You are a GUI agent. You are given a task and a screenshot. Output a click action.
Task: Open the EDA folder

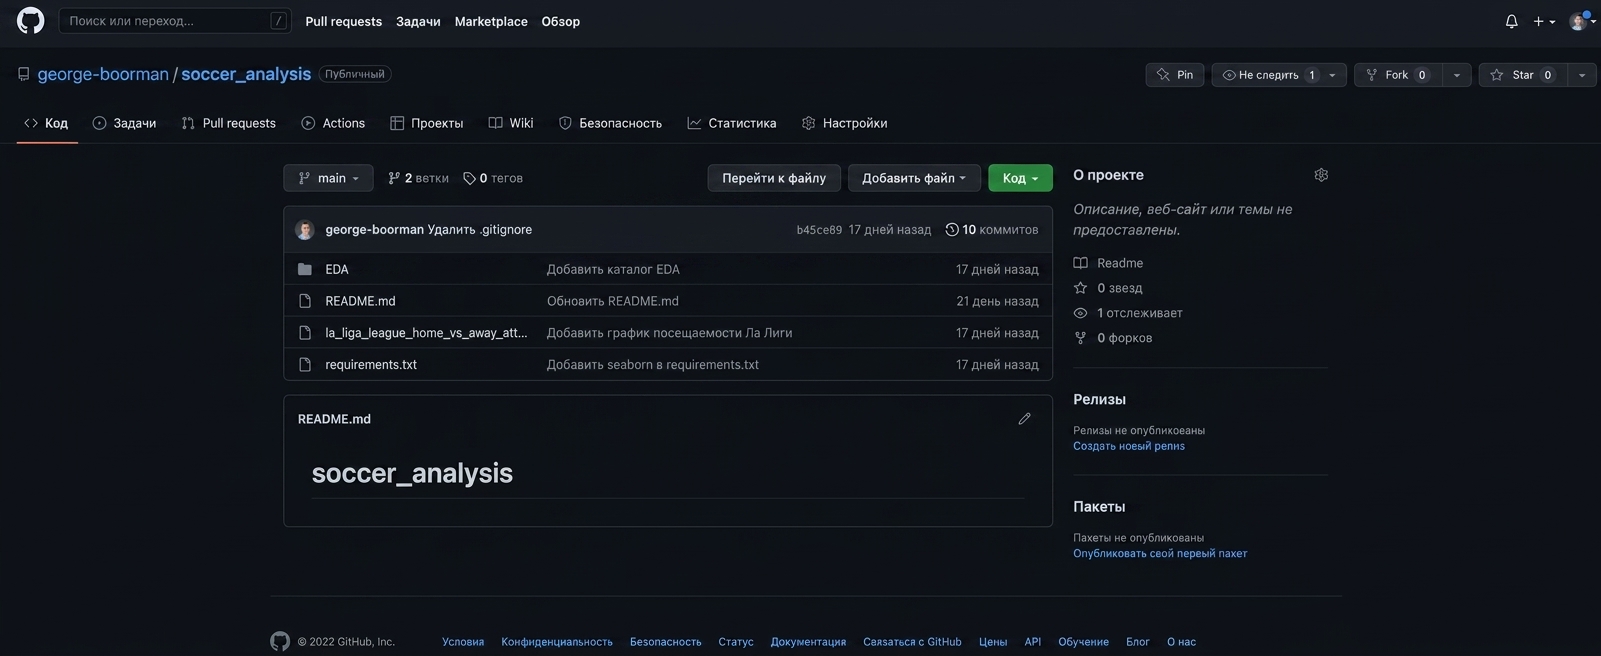337,269
